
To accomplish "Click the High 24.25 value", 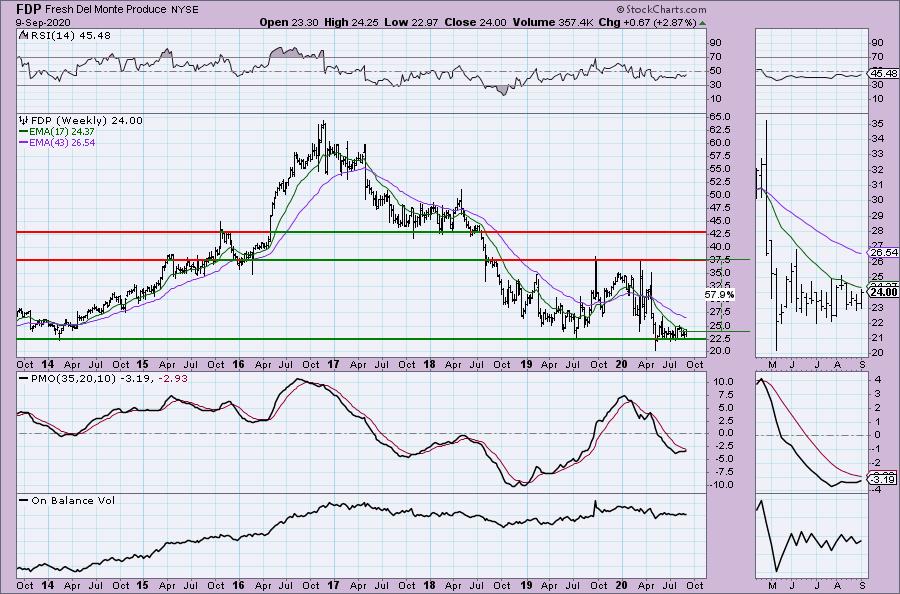I will (352, 22).
